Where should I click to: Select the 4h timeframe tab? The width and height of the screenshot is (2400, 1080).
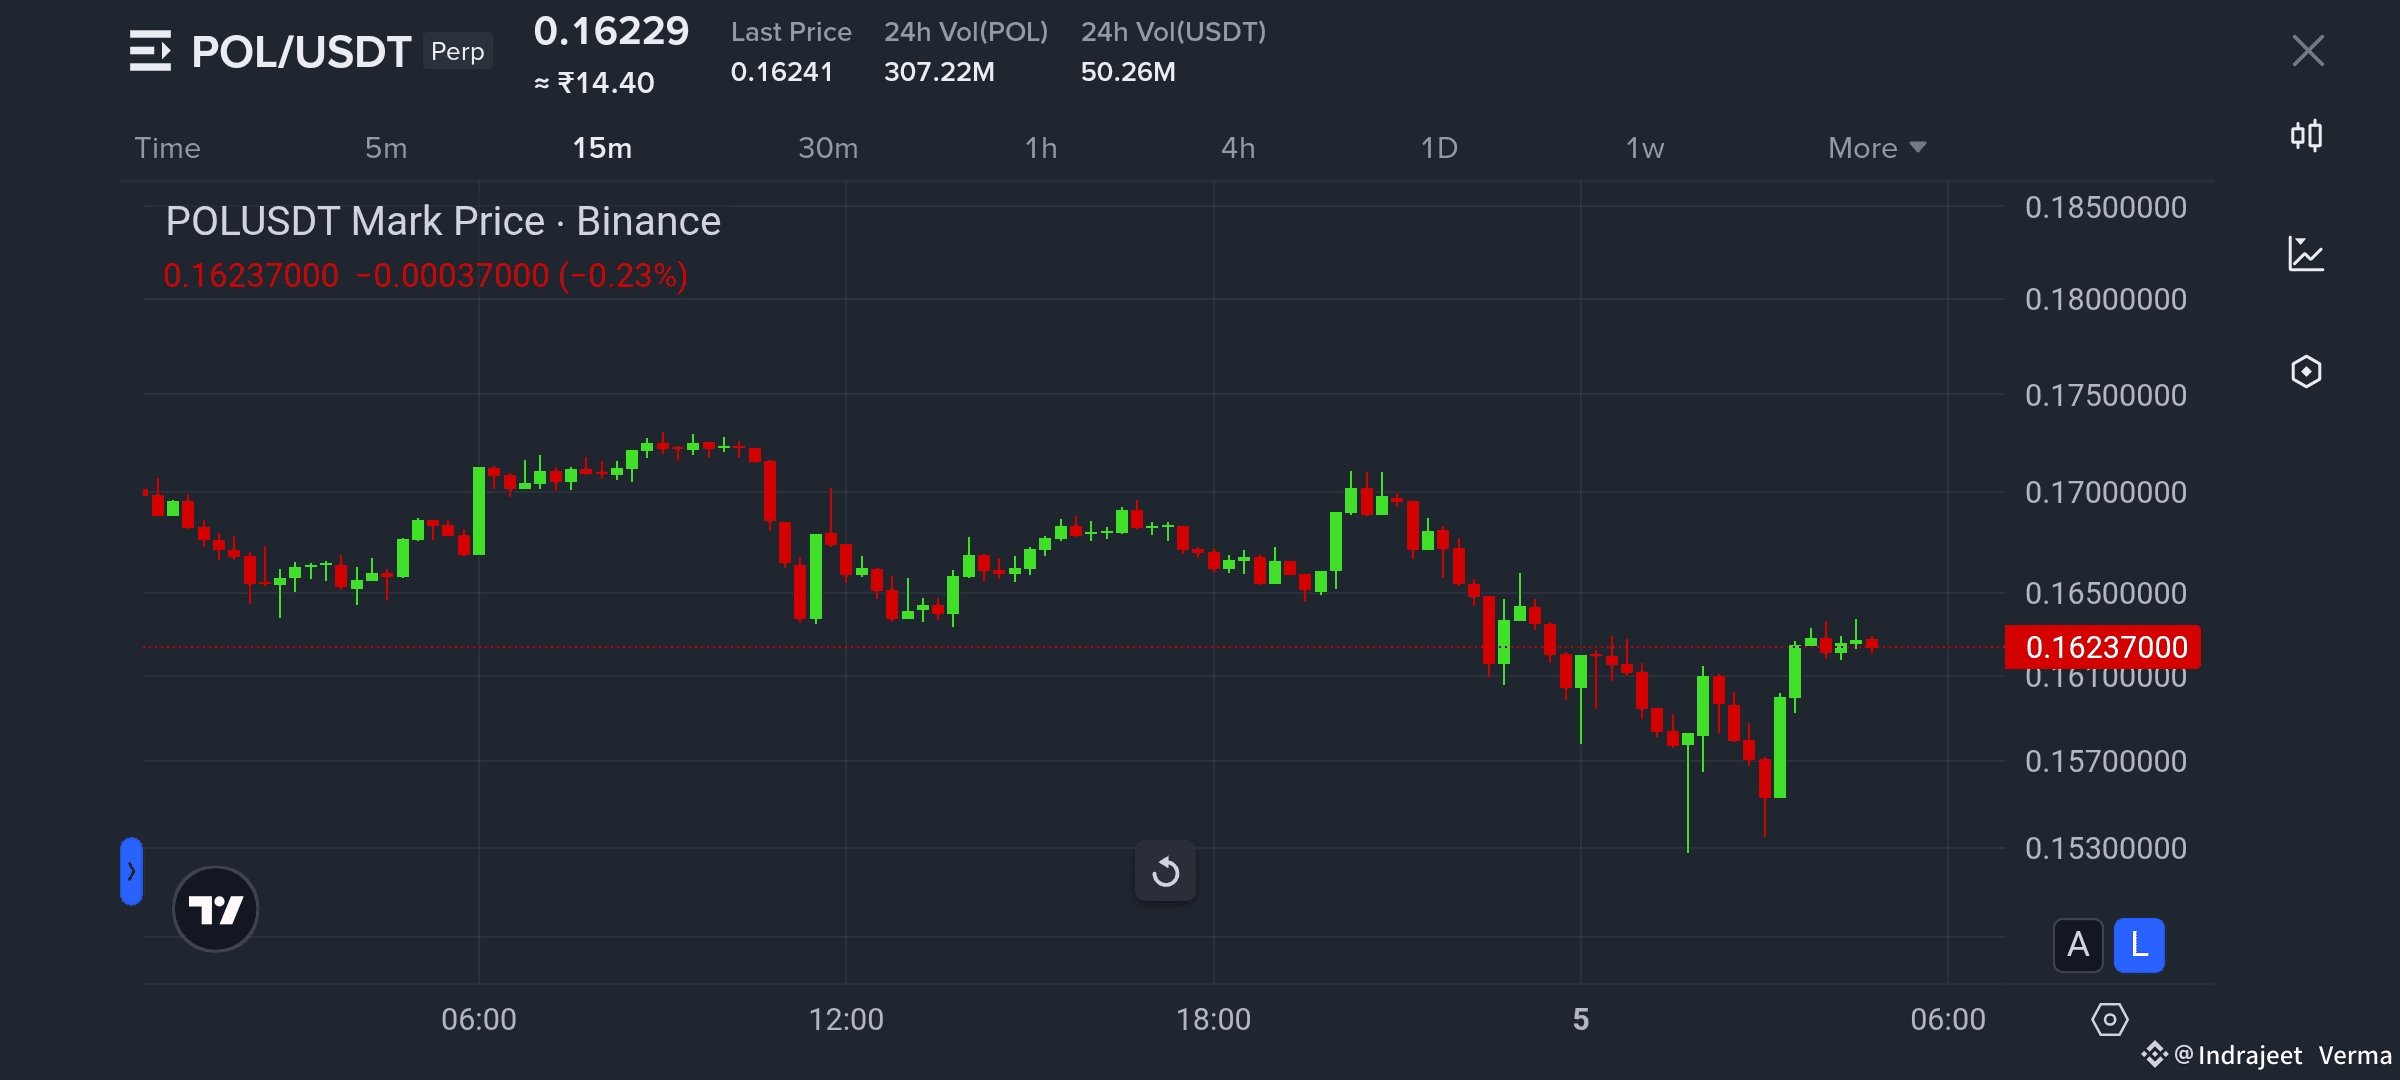click(x=1238, y=148)
